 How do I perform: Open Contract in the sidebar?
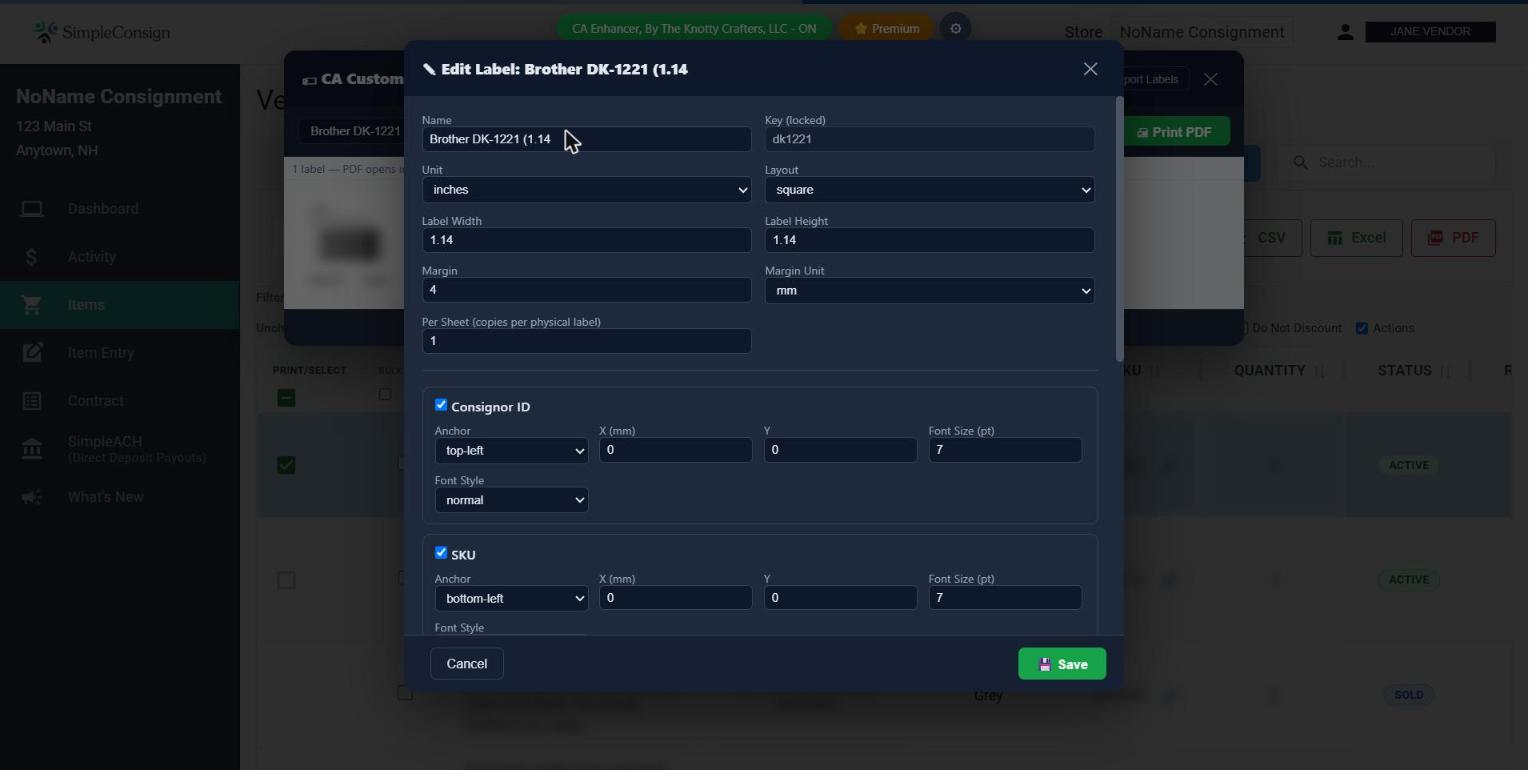click(x=96, y=401)
